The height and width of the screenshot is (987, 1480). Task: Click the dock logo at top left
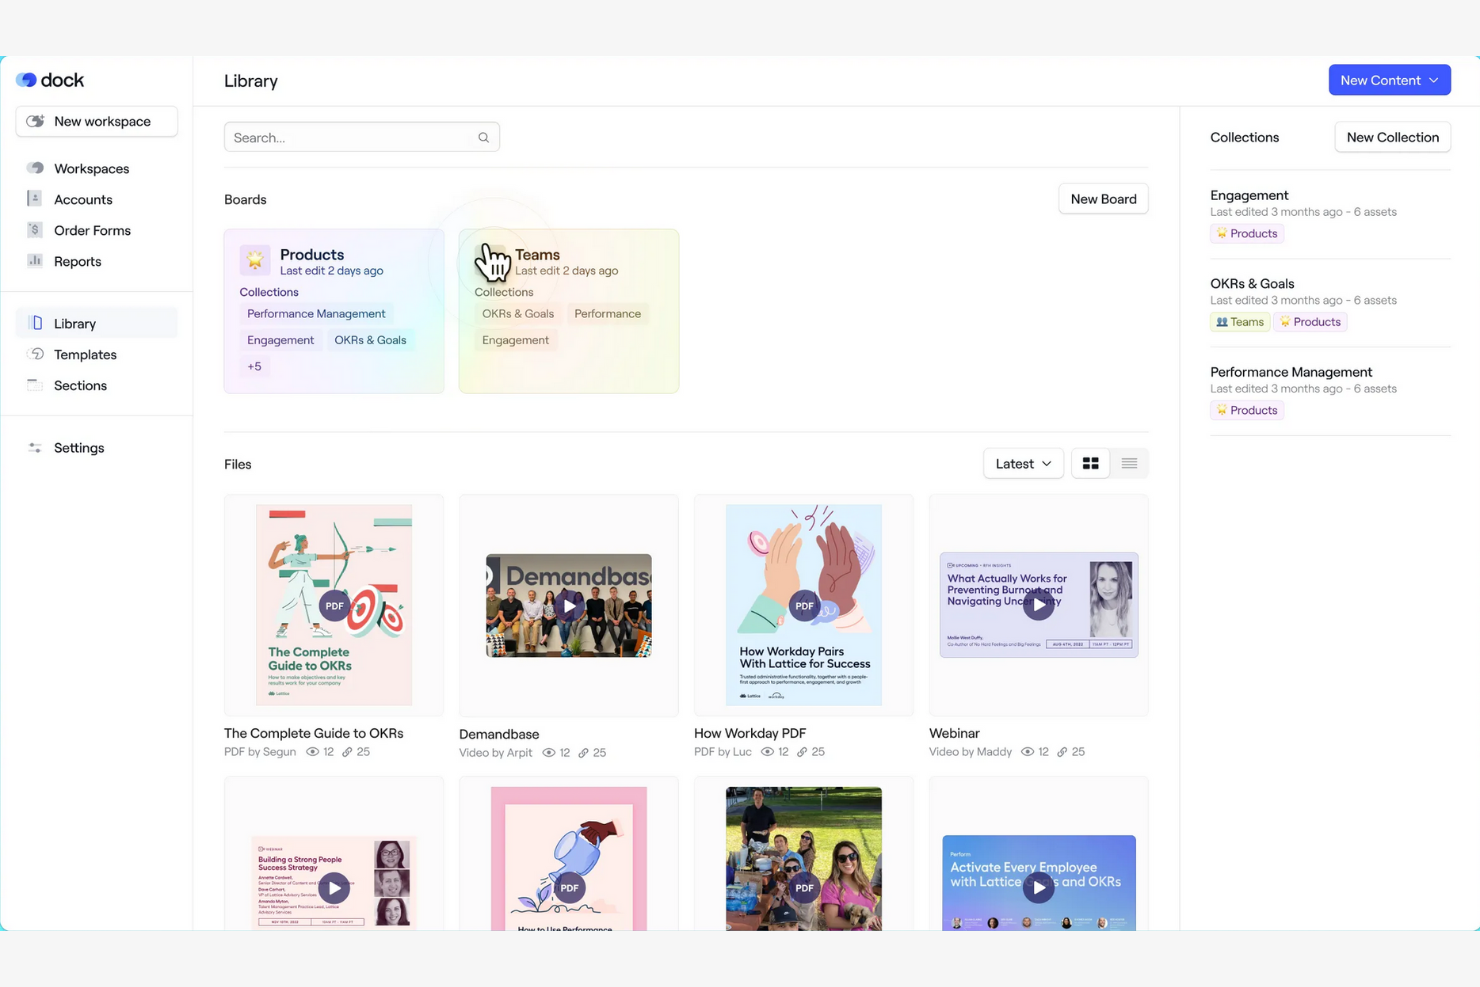tap(50, 79)
